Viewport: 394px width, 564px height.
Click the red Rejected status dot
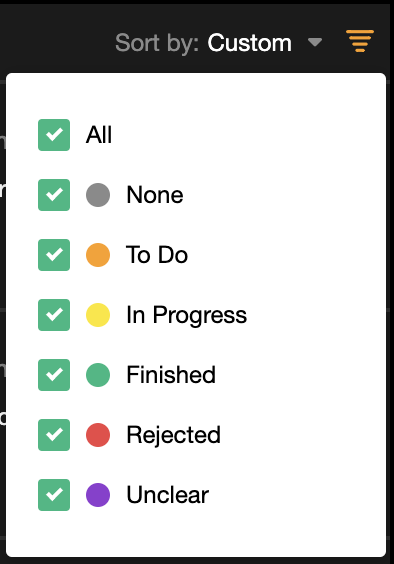point(98,435)
